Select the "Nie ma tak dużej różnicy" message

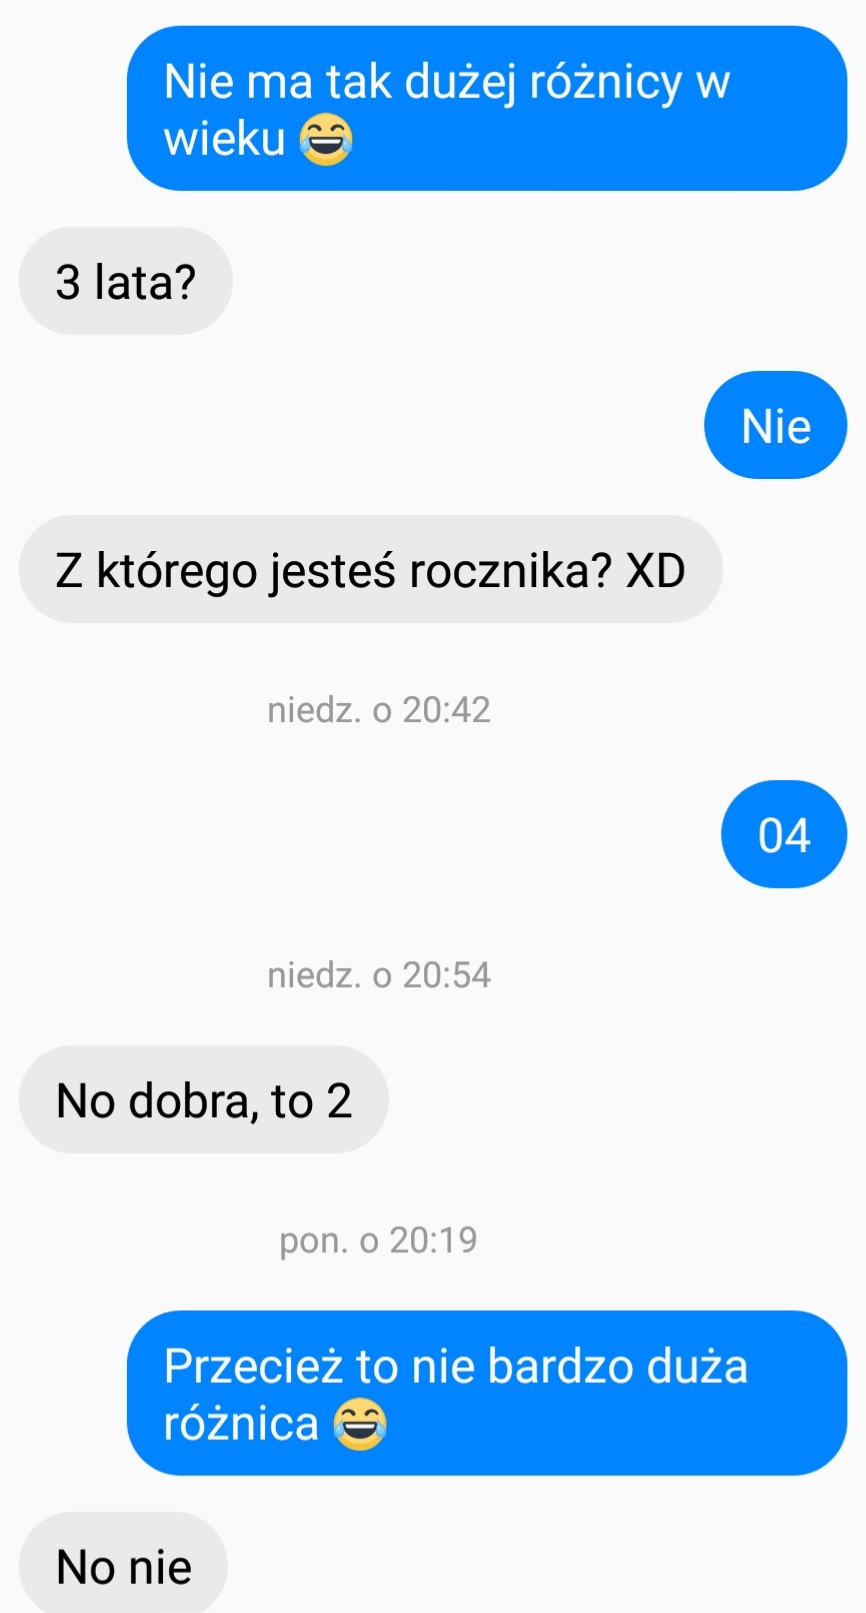tap(487, 108)
